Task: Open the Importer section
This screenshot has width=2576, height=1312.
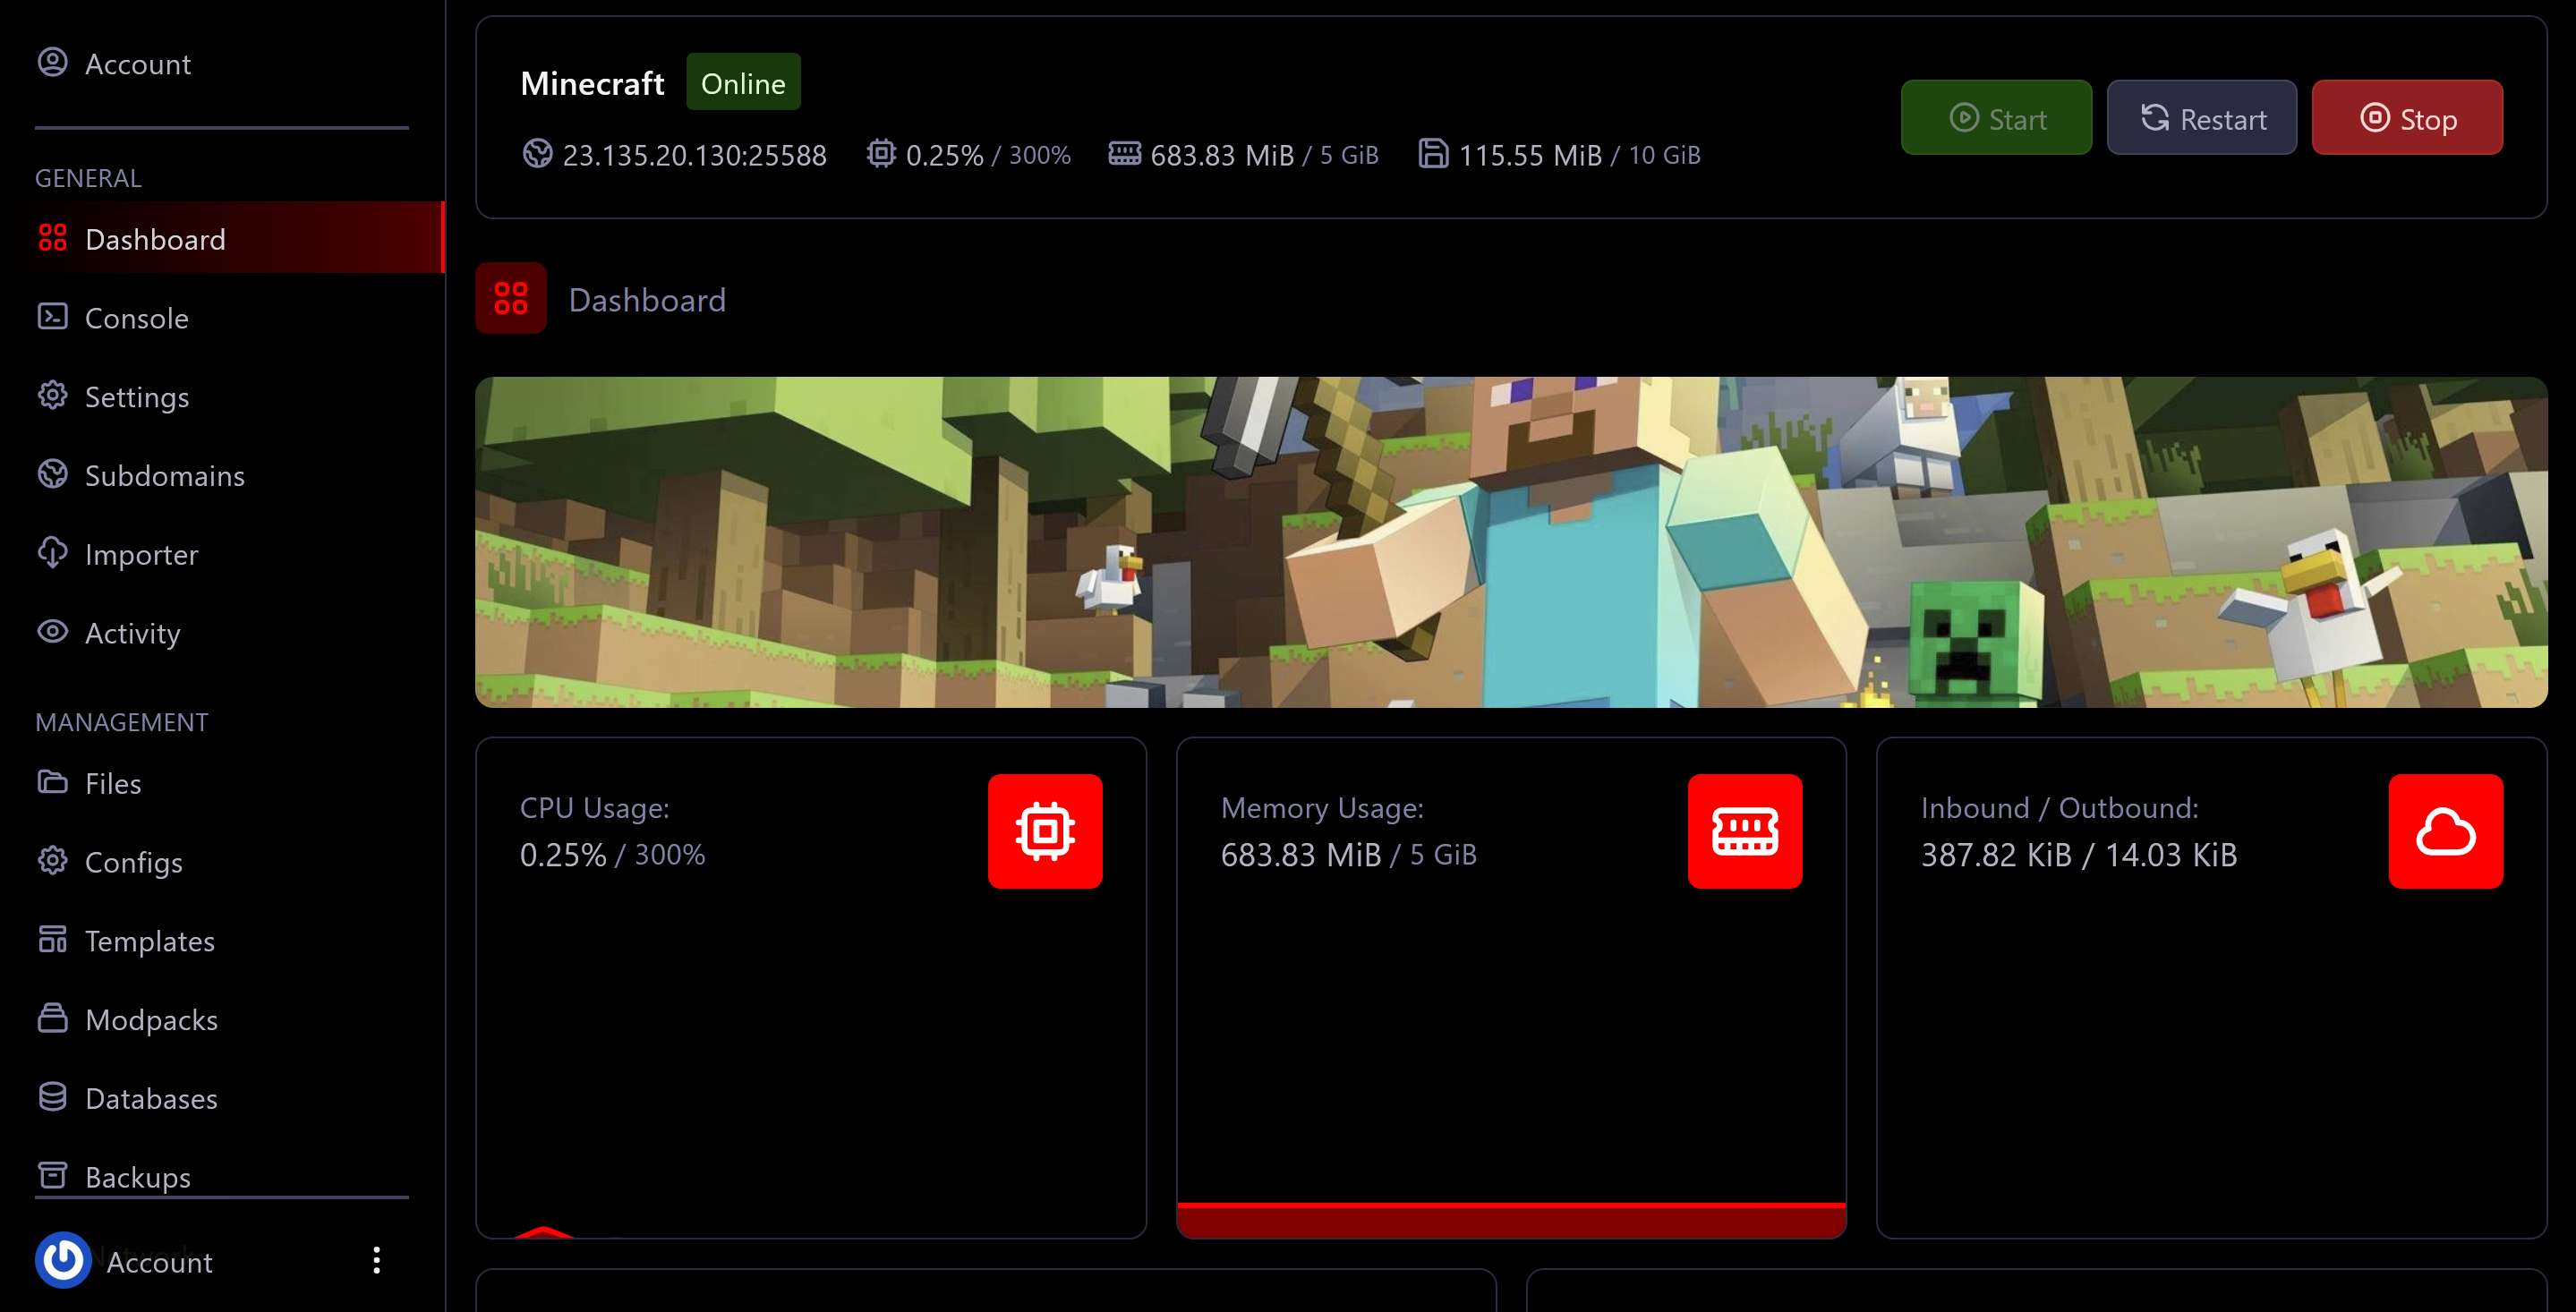Action: tap(141, 554)
